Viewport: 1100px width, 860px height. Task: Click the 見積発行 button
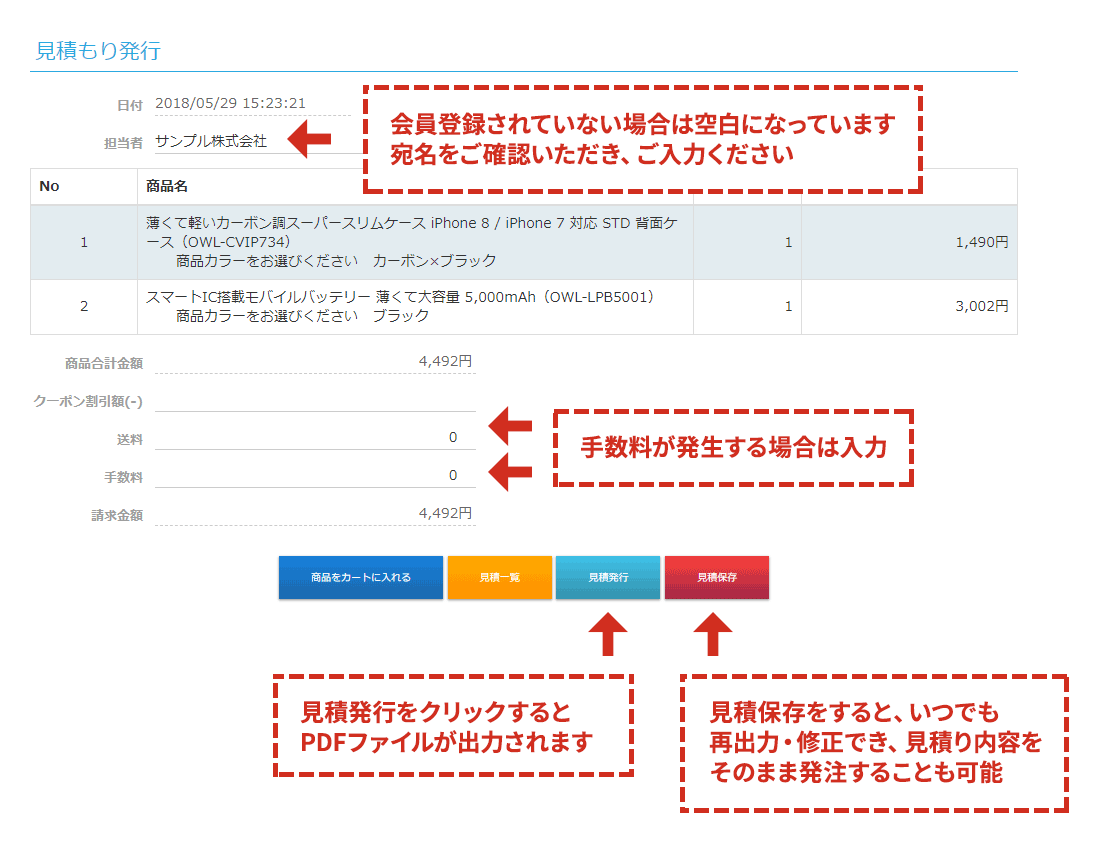point(608,577)
